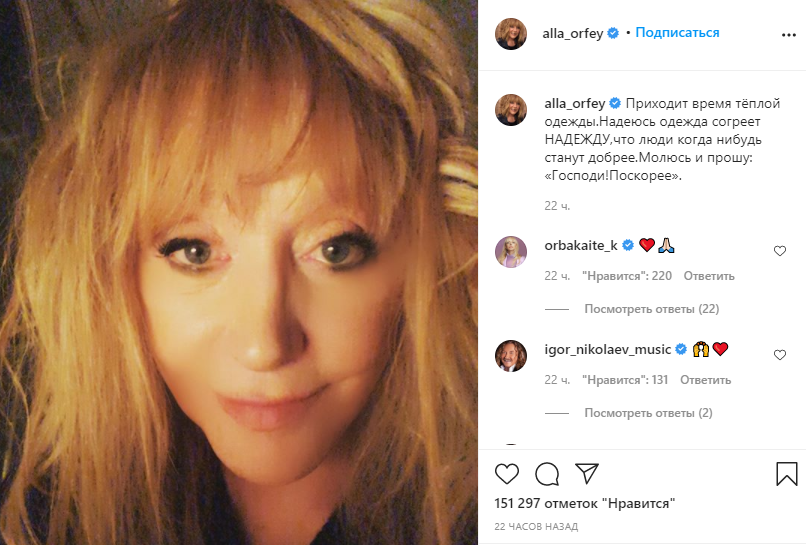Reply to the orbakaite_k comment
Screen dimensions: 806x545
pos(709,276)
